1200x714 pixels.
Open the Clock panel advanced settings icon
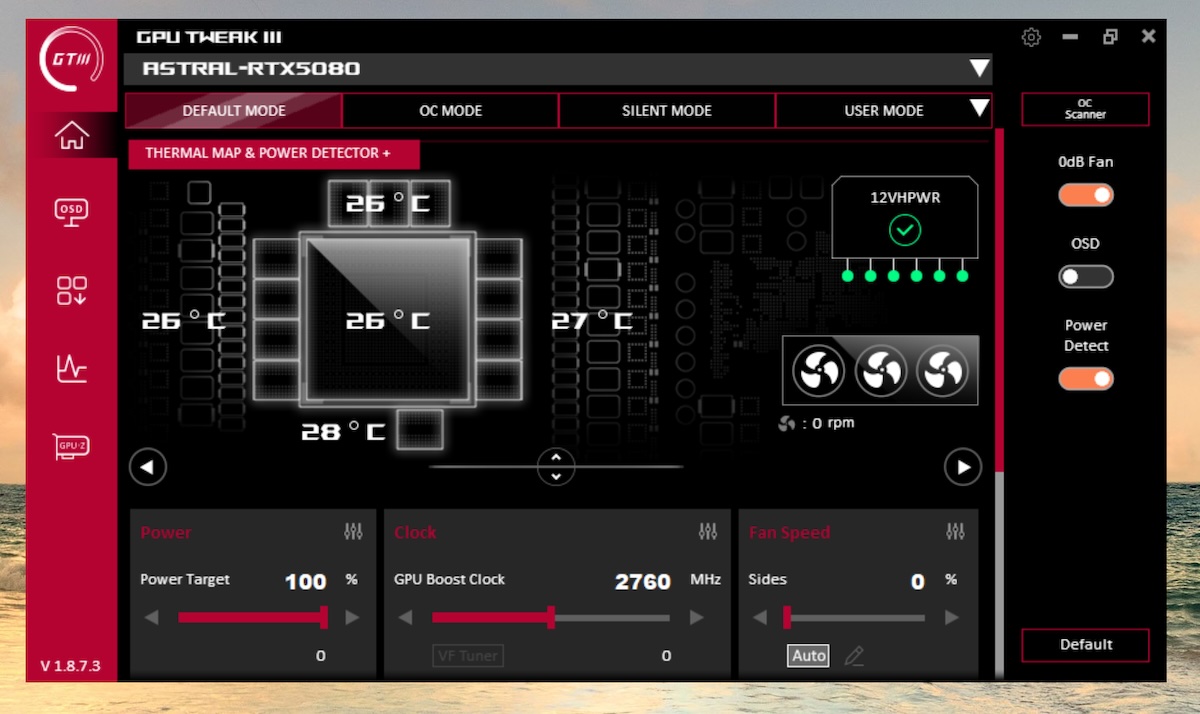[708, 532]
